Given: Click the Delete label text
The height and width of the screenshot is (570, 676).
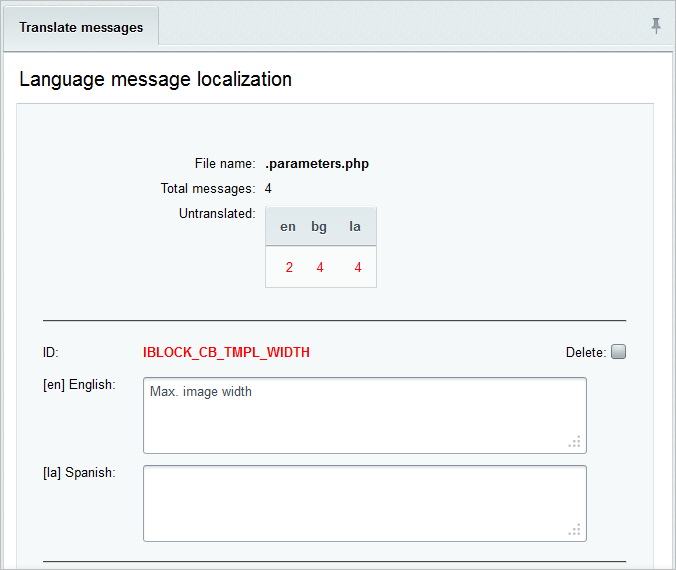Looking at the screenshot, I should (x=586, y=352).
